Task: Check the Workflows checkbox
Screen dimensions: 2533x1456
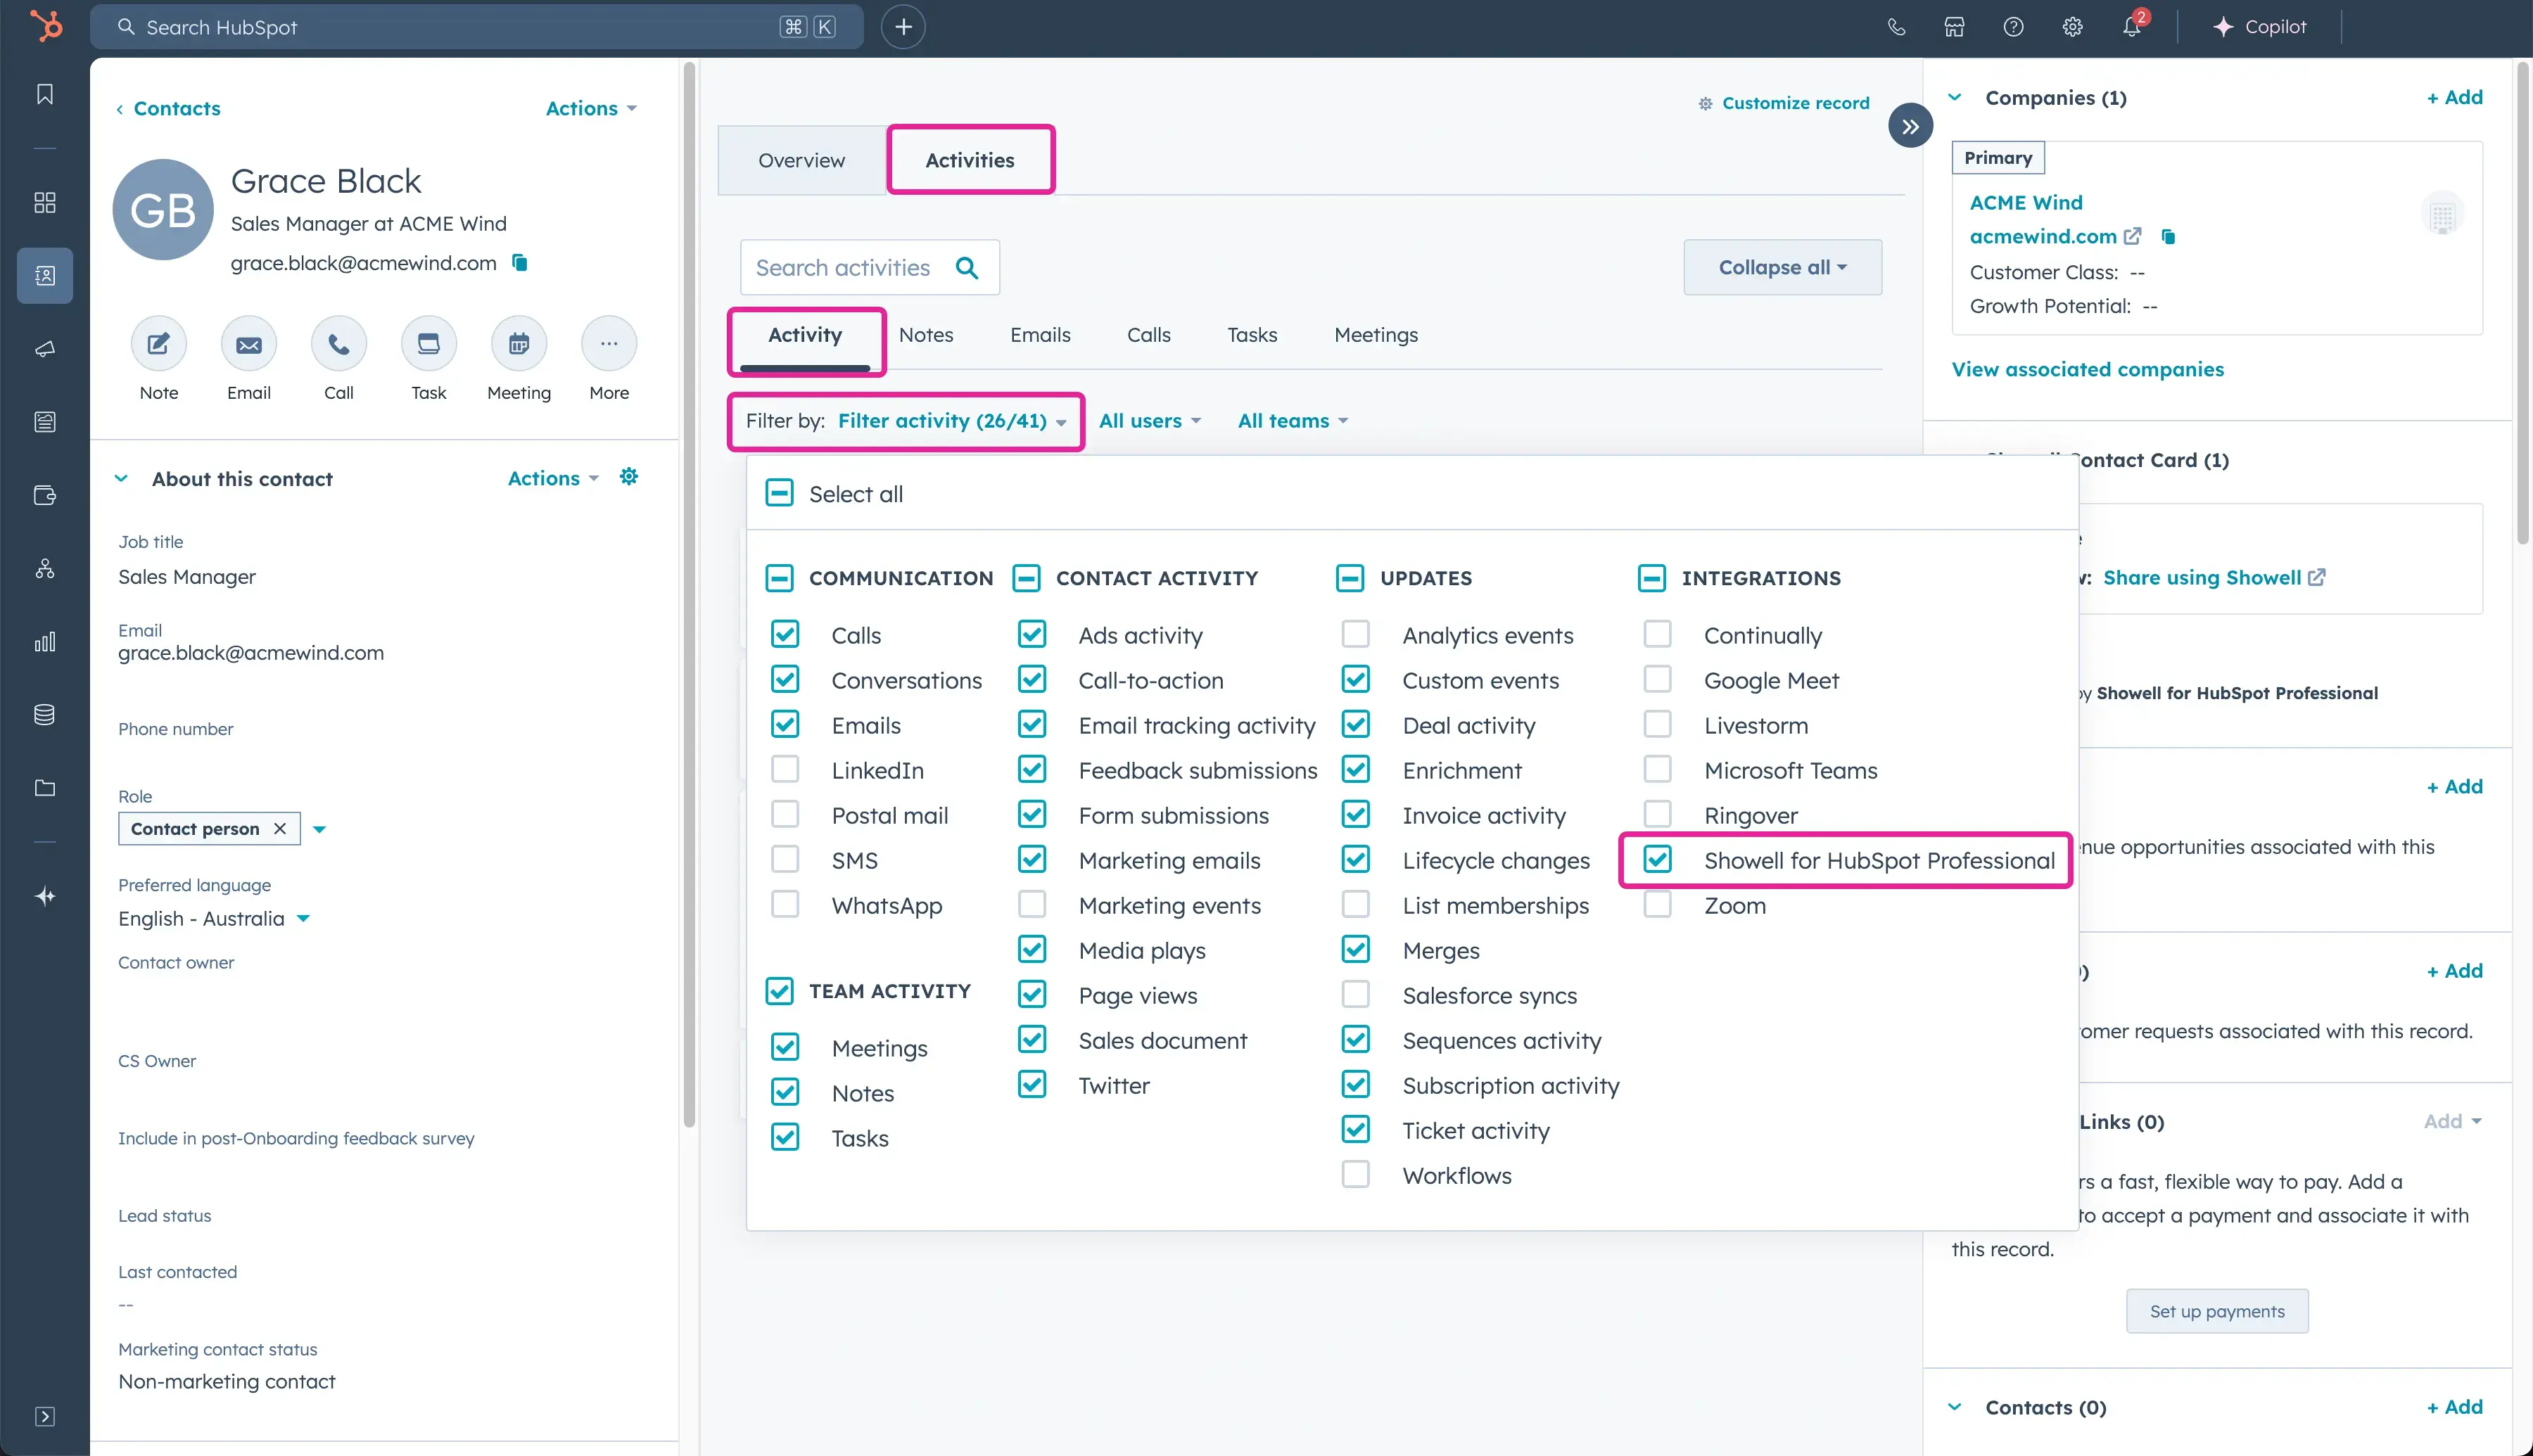Action: coord(1356,1174)
